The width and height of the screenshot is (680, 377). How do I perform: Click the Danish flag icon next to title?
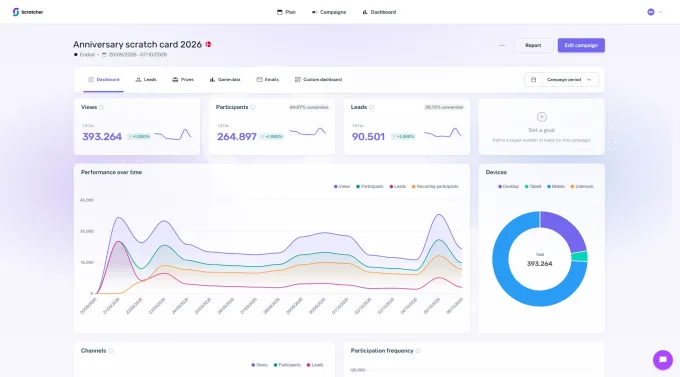(x=208, y=44)
